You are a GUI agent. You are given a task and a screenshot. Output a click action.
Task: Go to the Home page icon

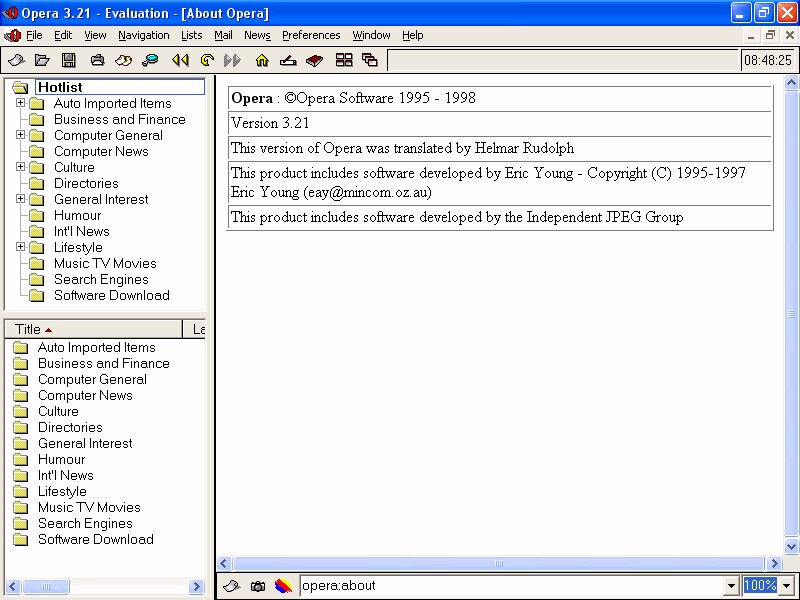262,60
